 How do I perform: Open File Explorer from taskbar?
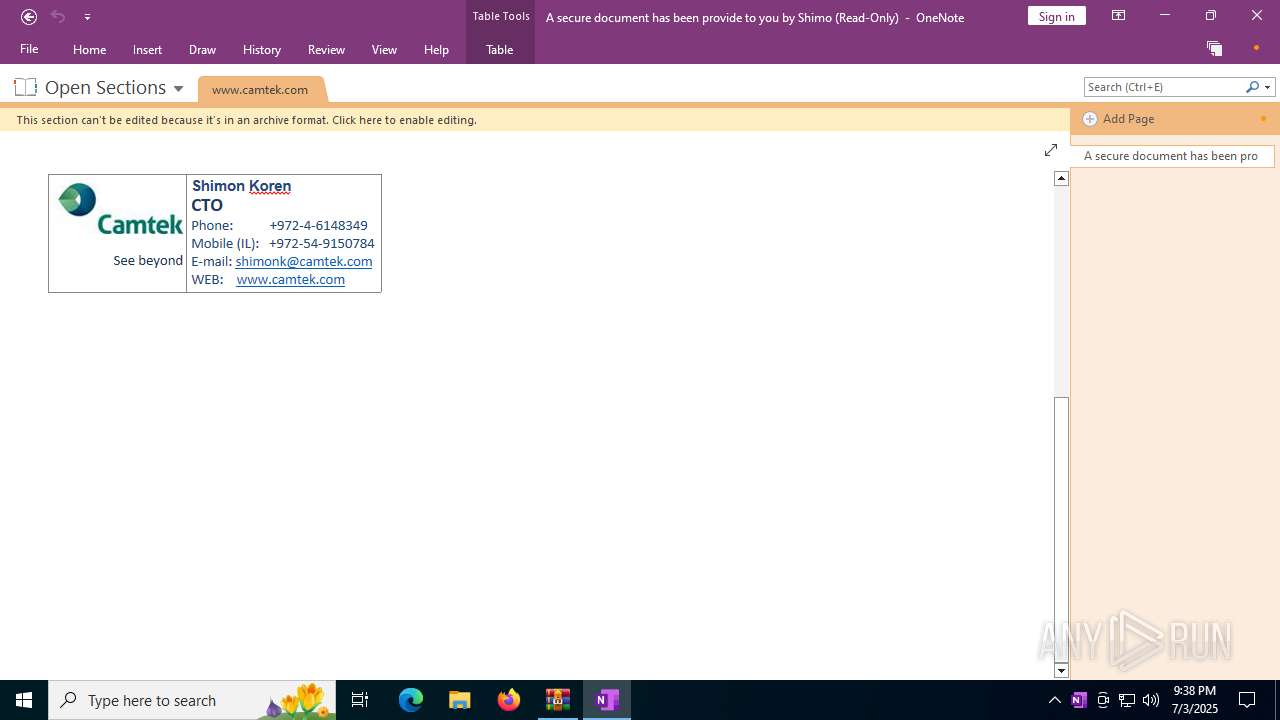click(460, 700)
